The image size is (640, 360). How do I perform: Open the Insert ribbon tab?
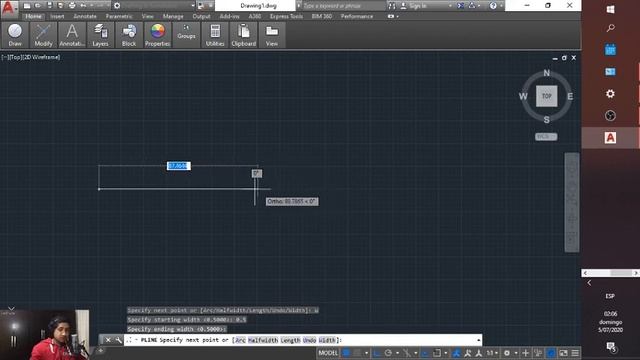coord(57,16)
